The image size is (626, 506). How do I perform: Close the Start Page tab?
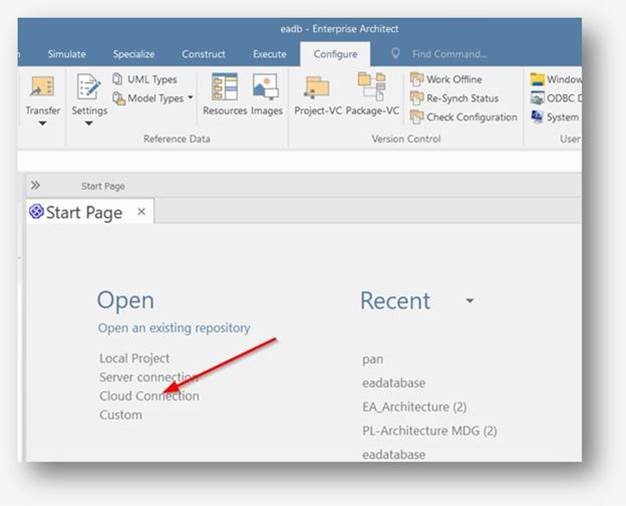pos(141,212)
